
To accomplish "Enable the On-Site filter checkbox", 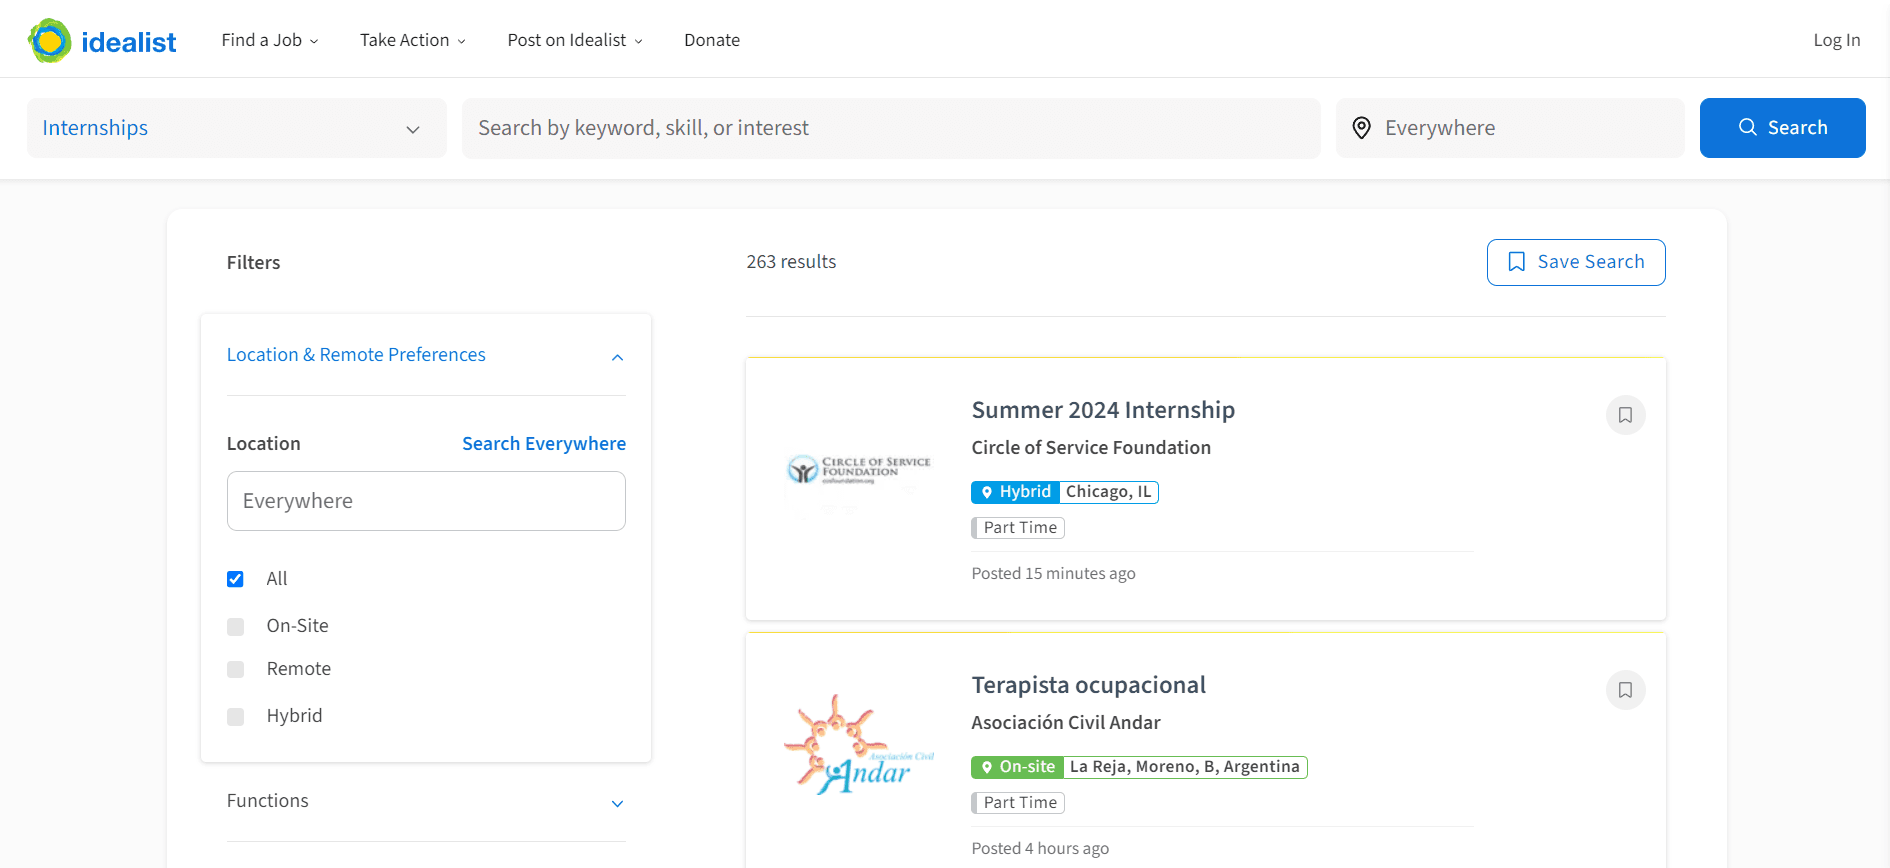I will click(236, 627).
